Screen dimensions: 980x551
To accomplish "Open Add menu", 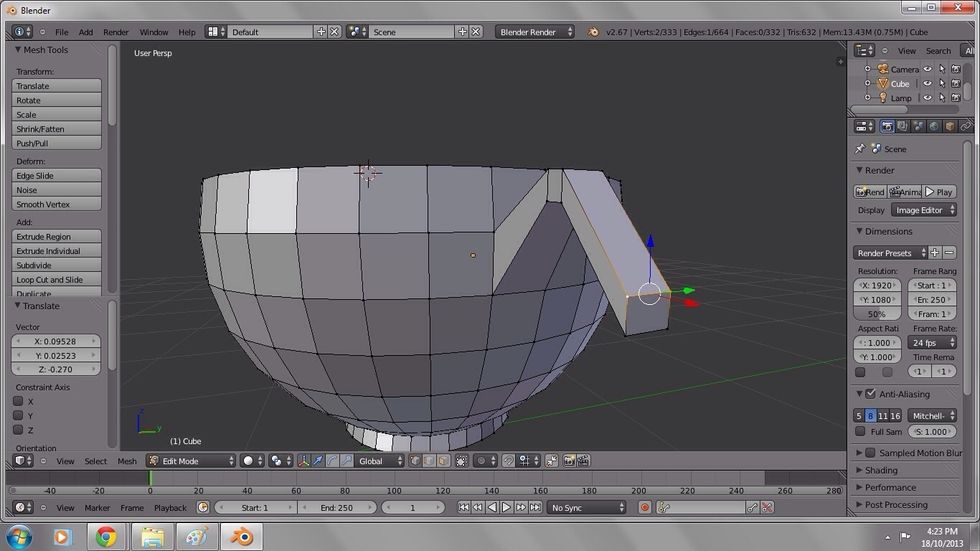I will pos(86,32).
